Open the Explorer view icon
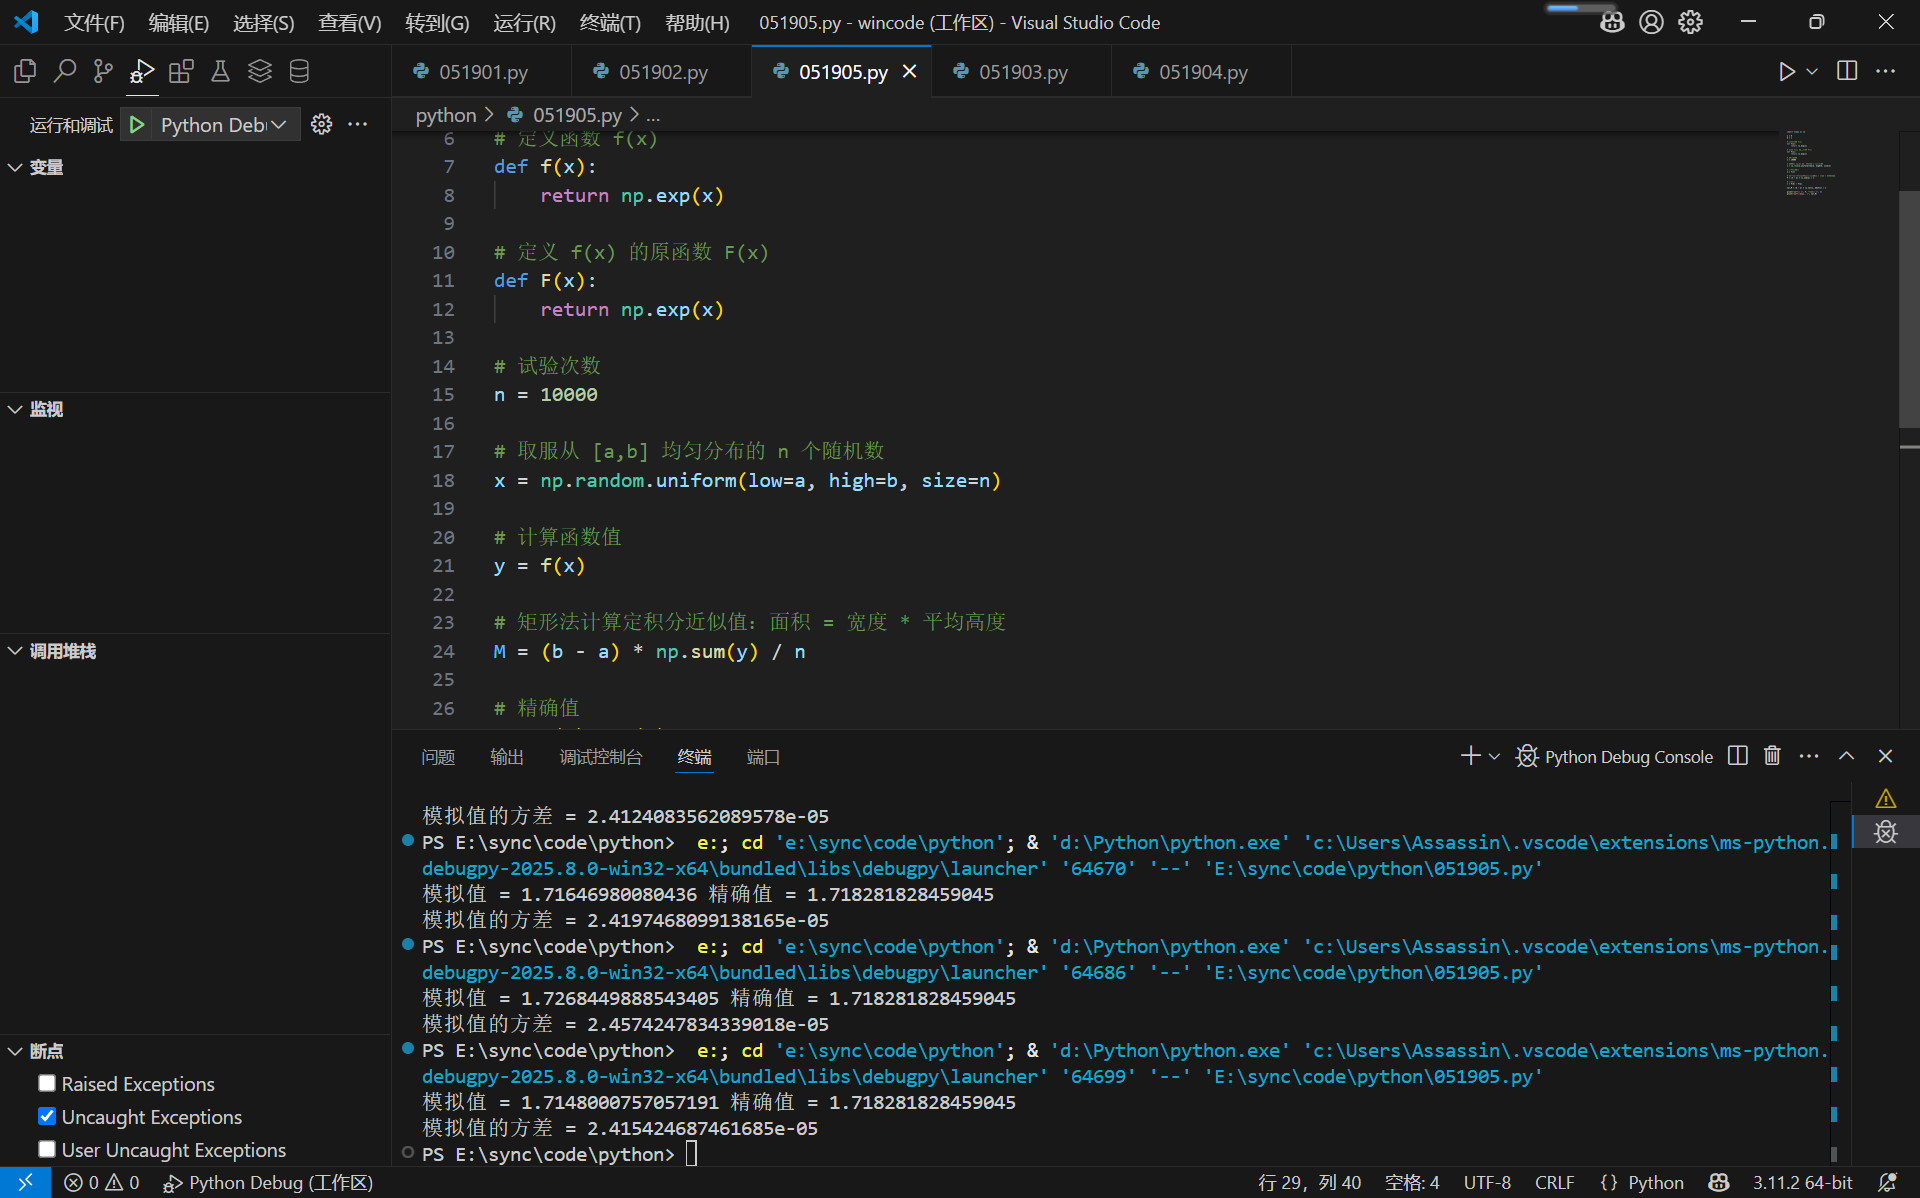This screenshot has height=1198, width=1920. pyautogui.click(x=25, y=71)
